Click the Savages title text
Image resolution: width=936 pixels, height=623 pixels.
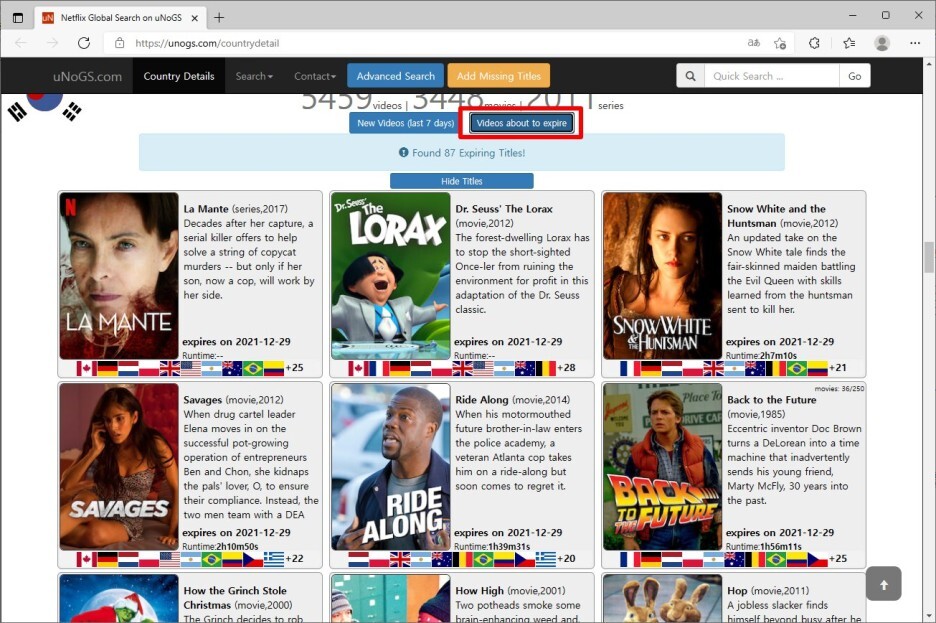[202, 400]
